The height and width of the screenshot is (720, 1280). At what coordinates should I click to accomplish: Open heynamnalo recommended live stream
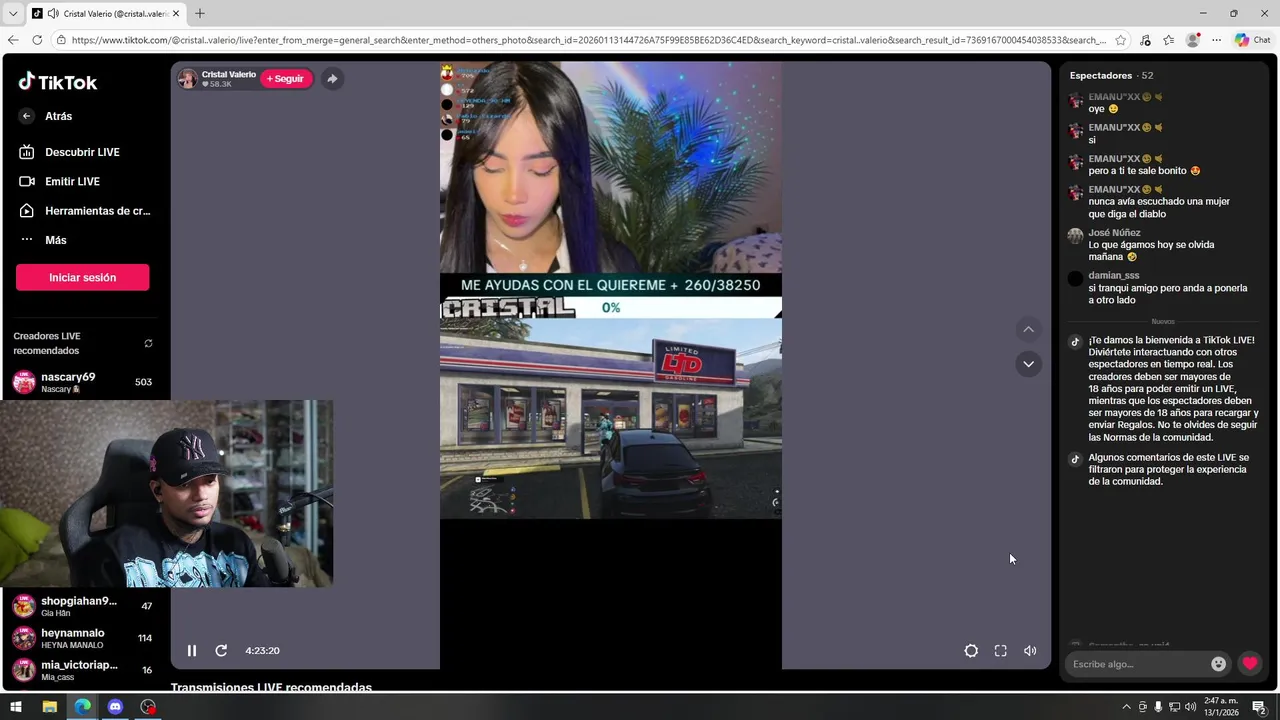pos(82,638)
